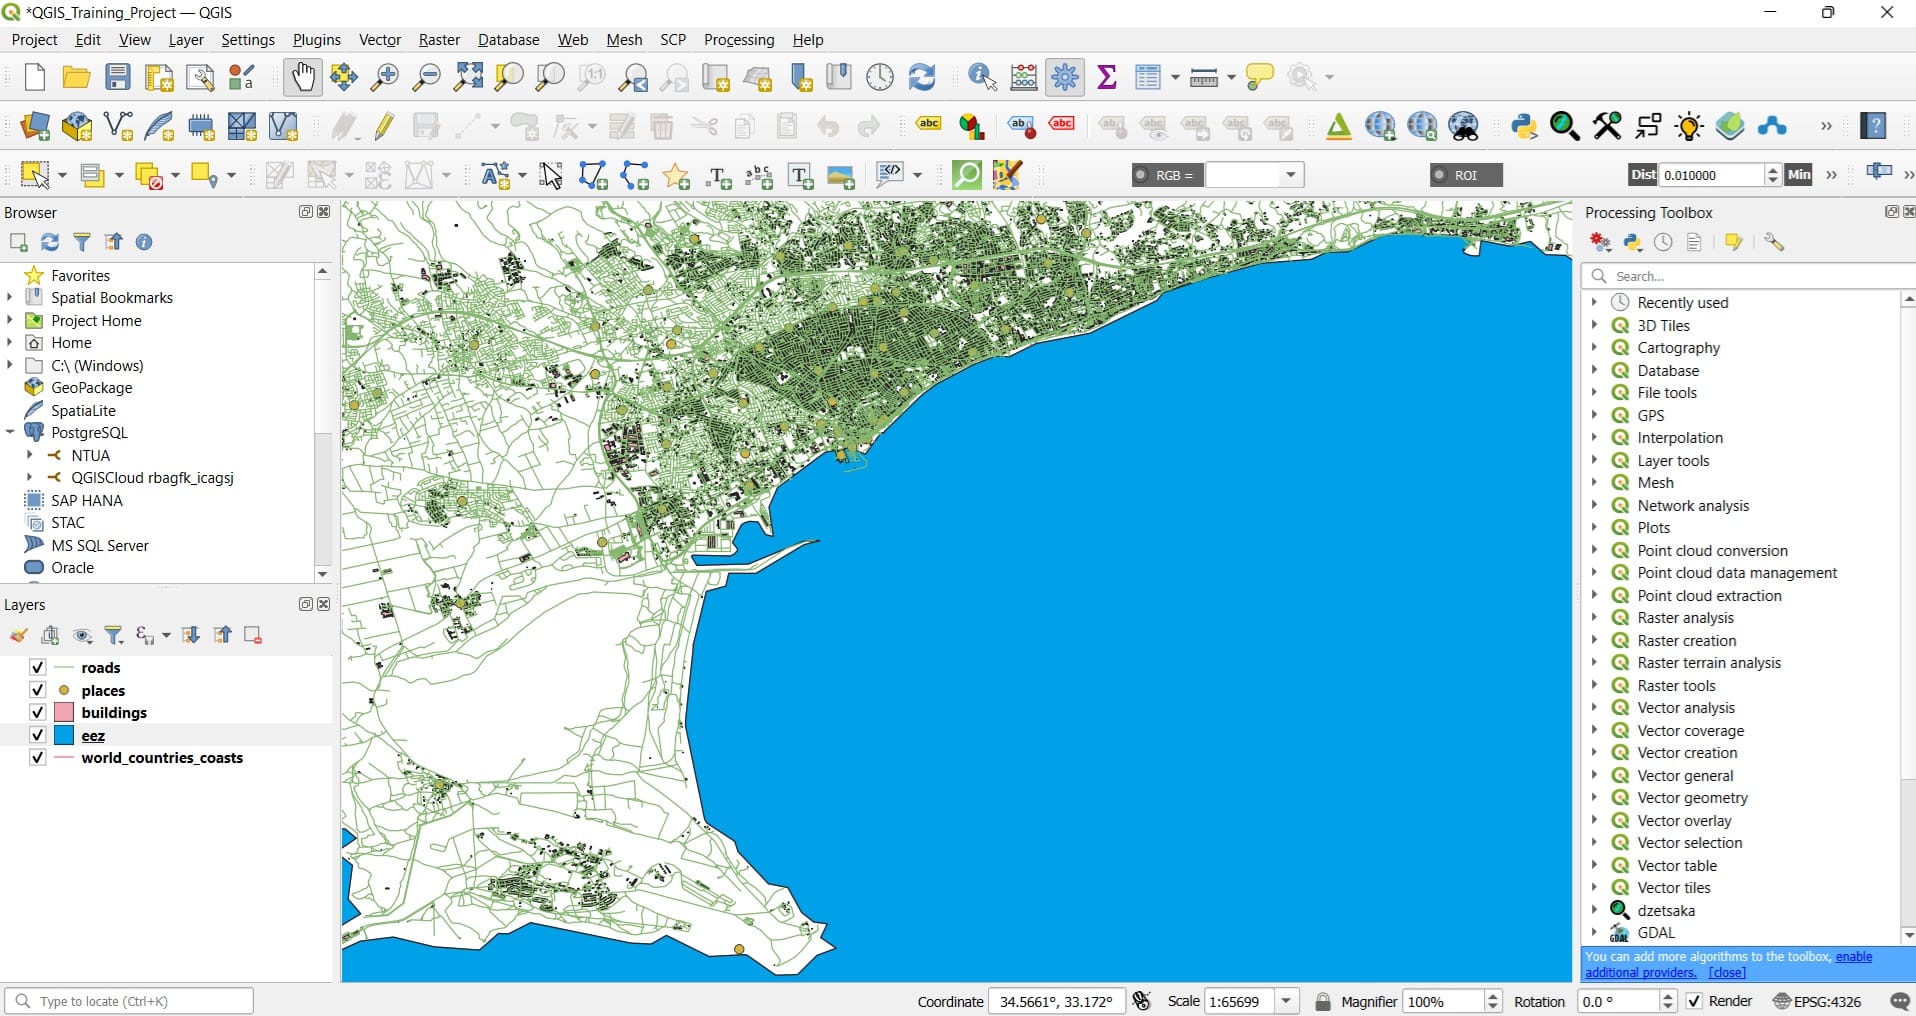Open the Processing Toolbox gear icon
Image resolution: width=1916 pixels, height=1016 pixels.
[x=1065, y=77]
